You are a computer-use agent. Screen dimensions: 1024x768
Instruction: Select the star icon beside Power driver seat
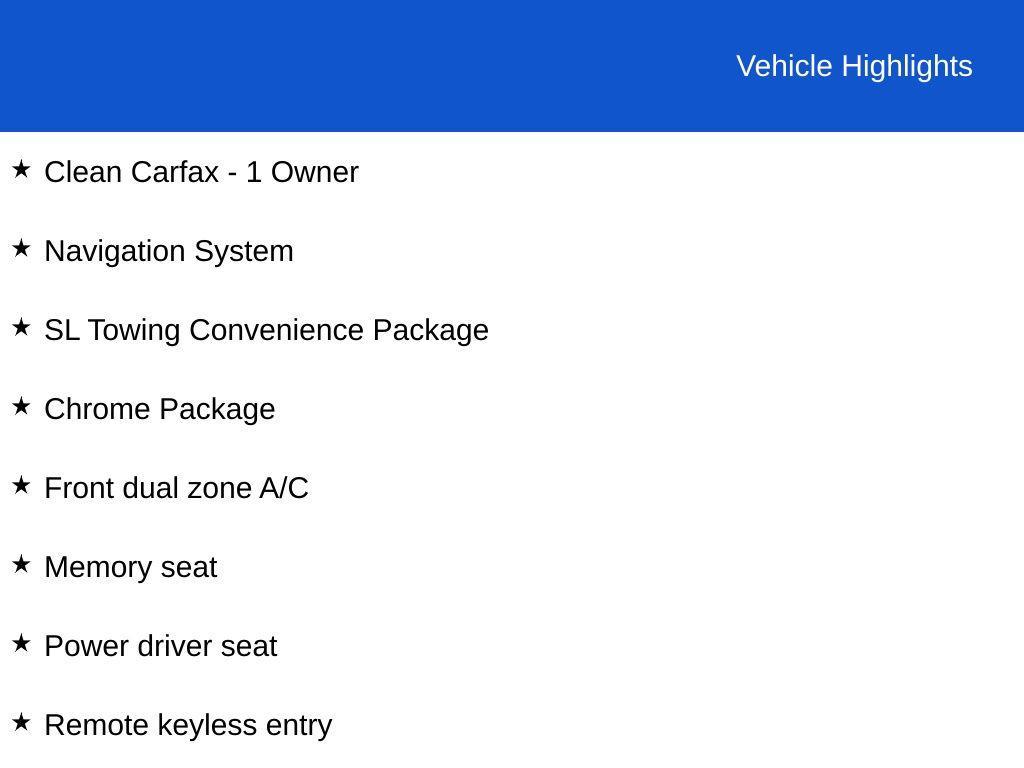coord(21,644)
